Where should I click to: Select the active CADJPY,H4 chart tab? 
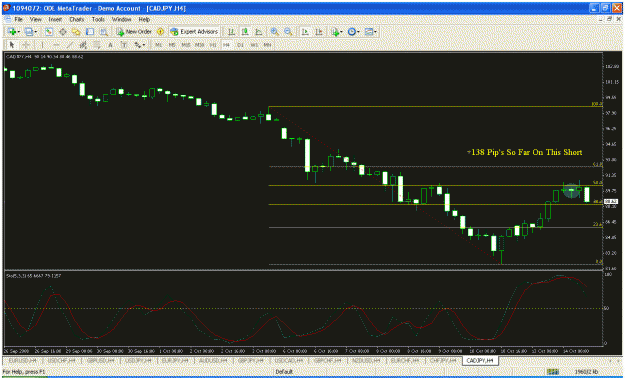click(x=480, y=360)
